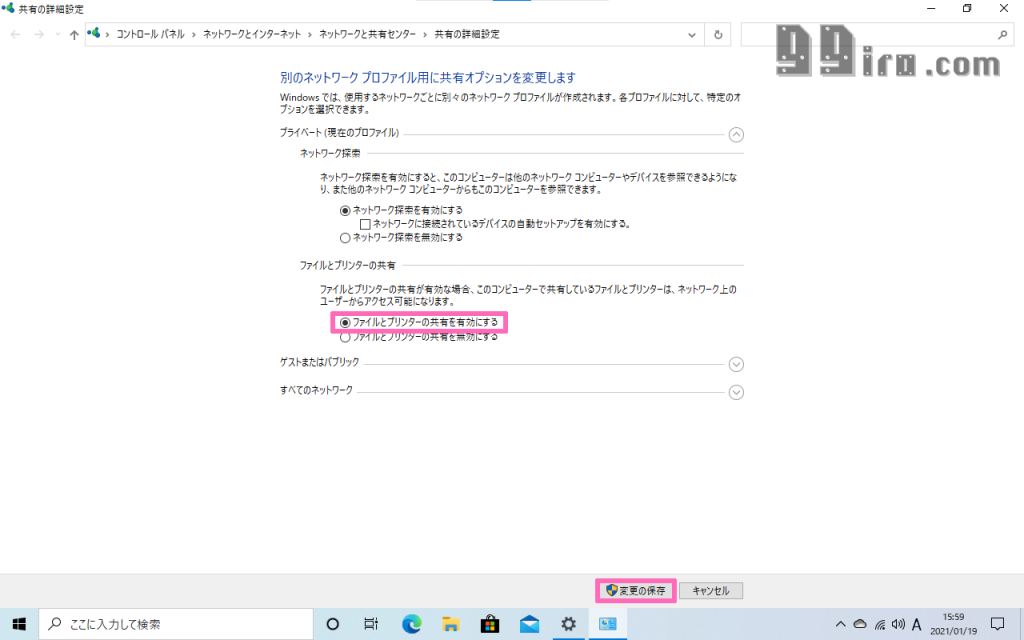Click the キャンセル button
The width and height of the screenshot is (1024, 640).
(711, 591)
